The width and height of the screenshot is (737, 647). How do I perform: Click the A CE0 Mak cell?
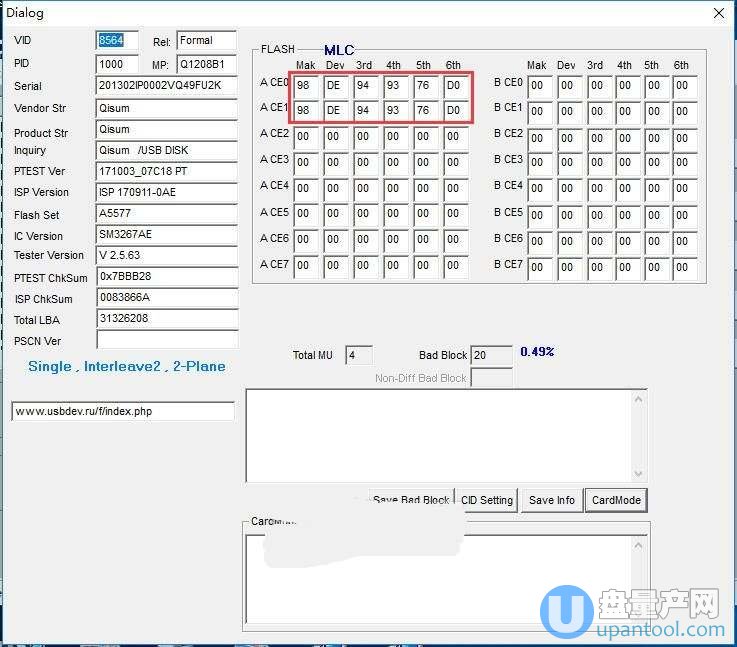(306, 85)
